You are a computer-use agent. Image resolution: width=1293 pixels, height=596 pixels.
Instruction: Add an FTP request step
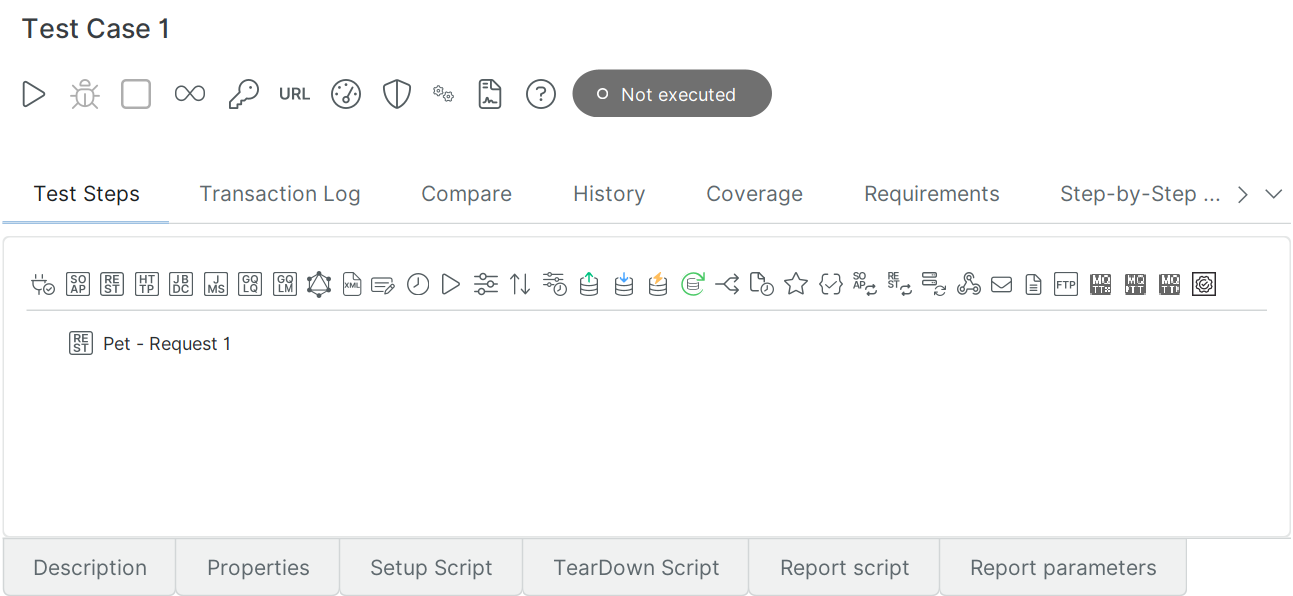coord(1066,284)
